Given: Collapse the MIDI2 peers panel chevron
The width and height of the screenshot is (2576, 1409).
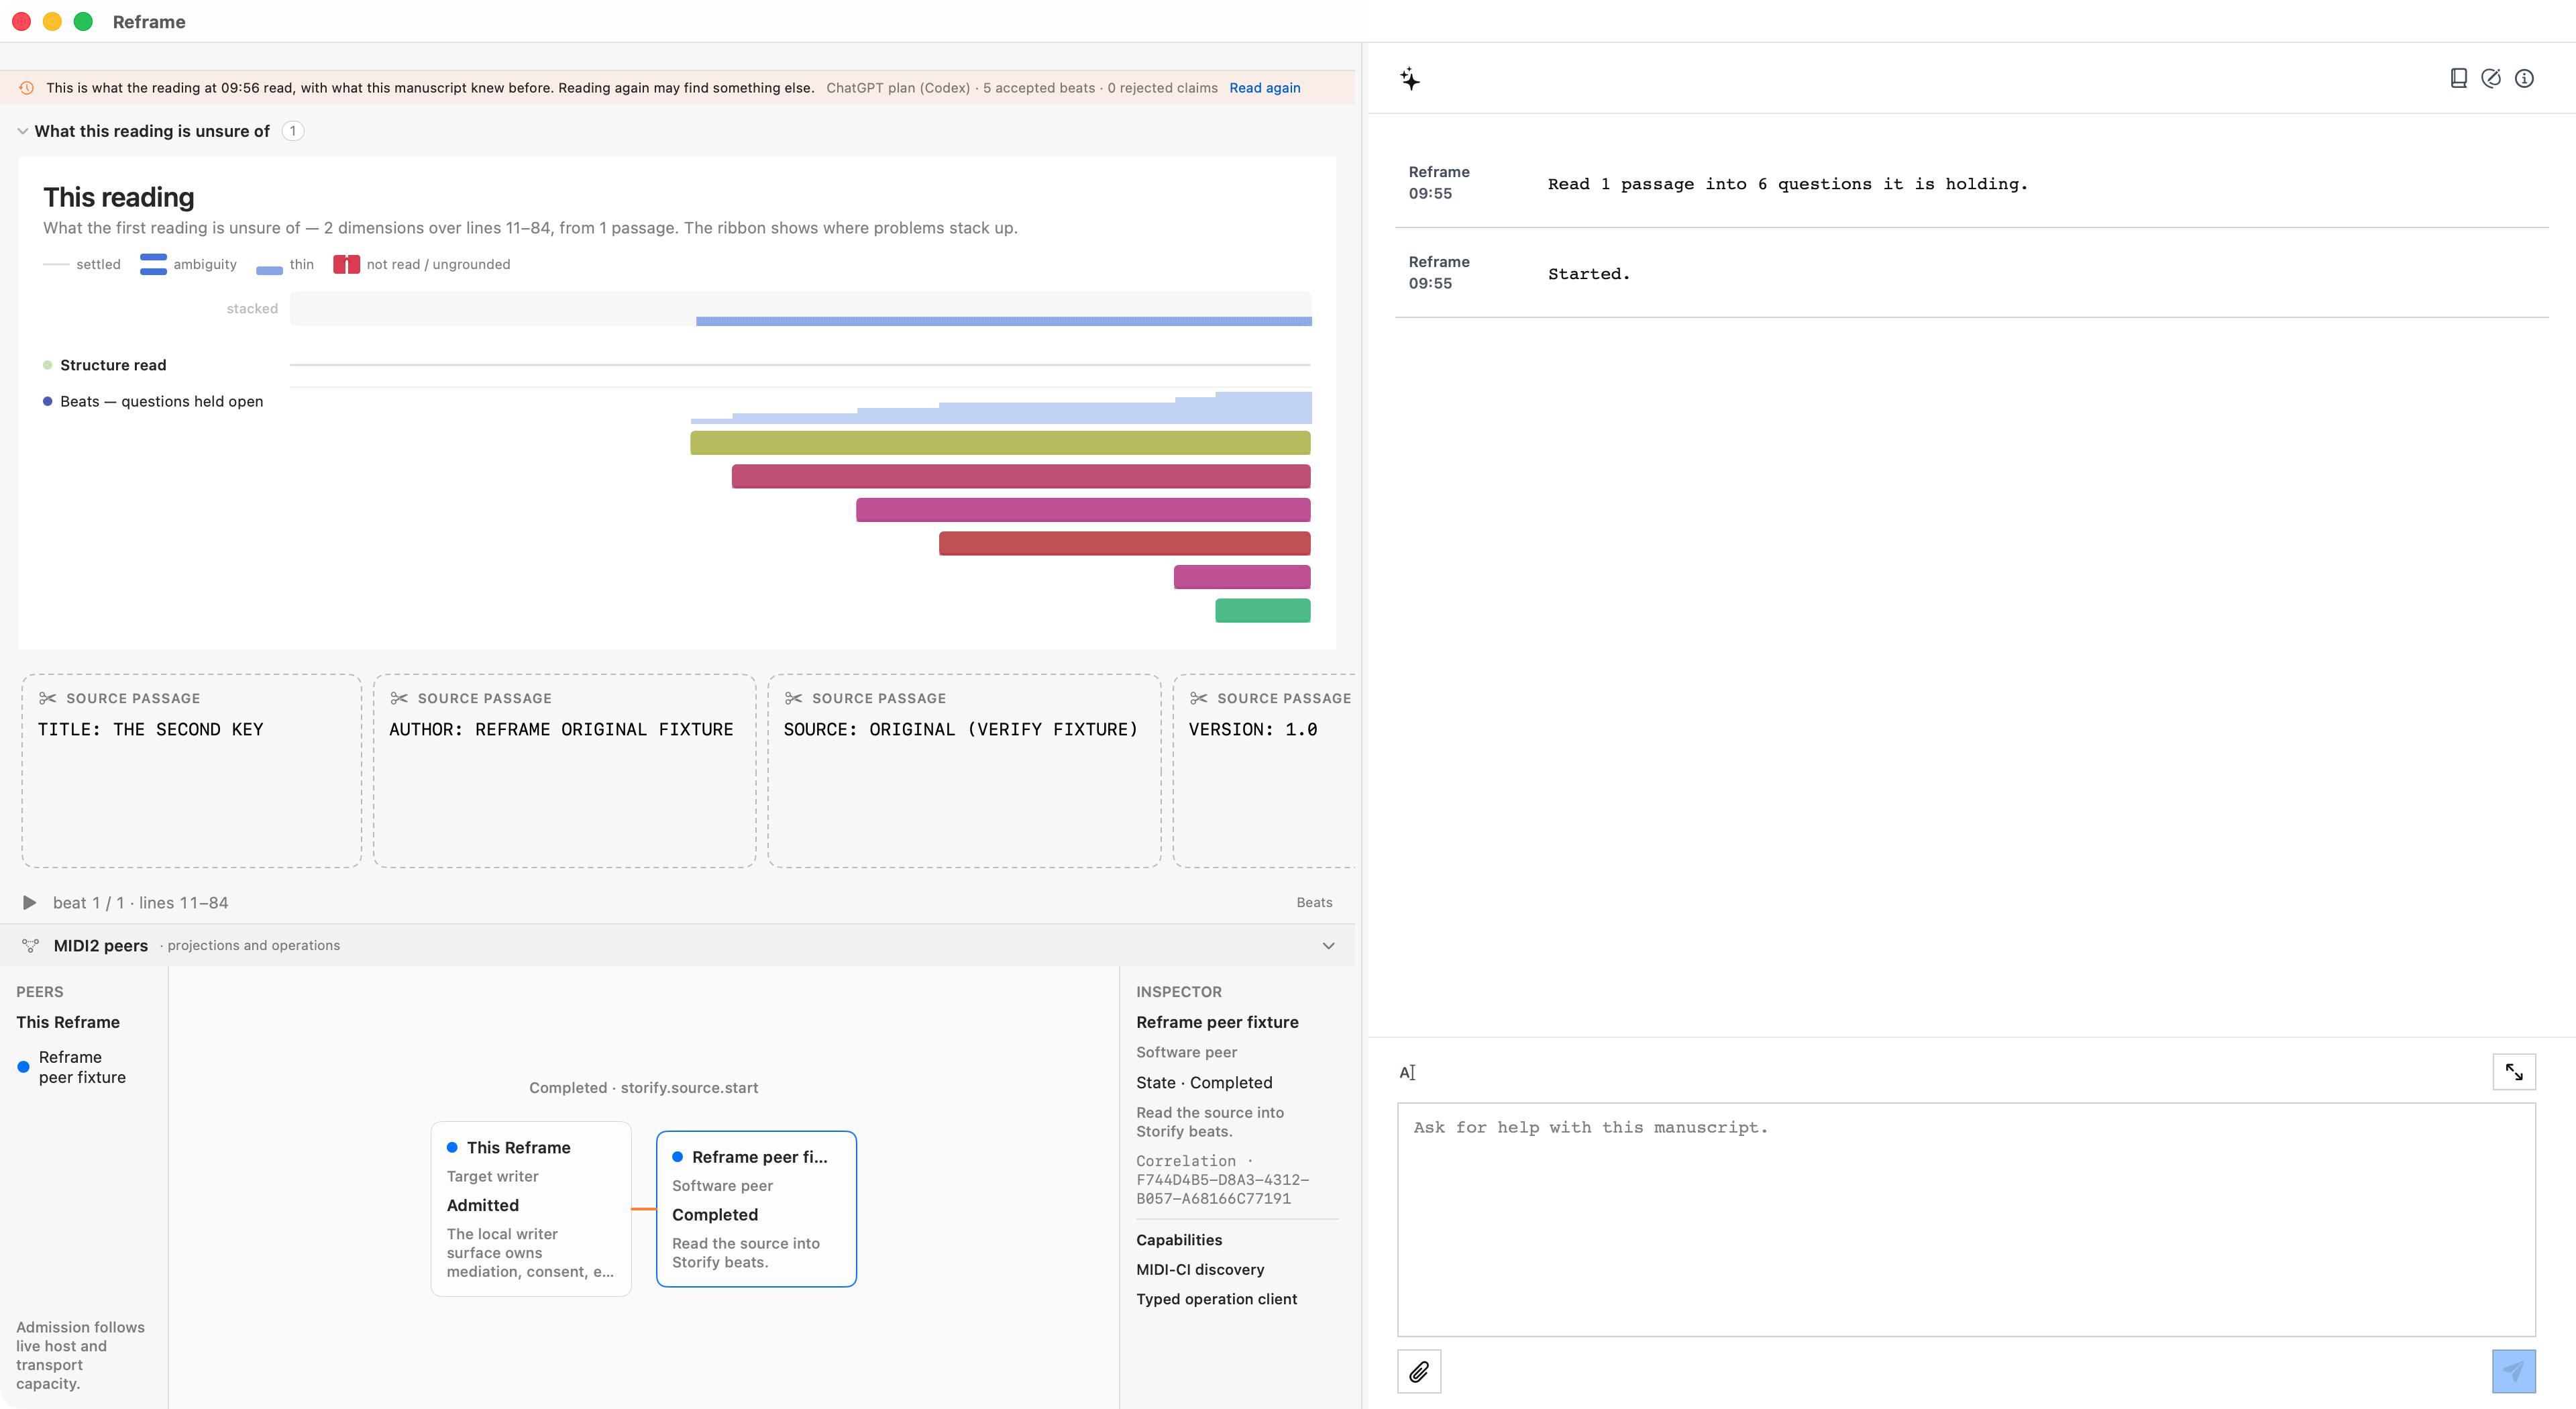Looking at the screenshot, I should (1328, 945).
